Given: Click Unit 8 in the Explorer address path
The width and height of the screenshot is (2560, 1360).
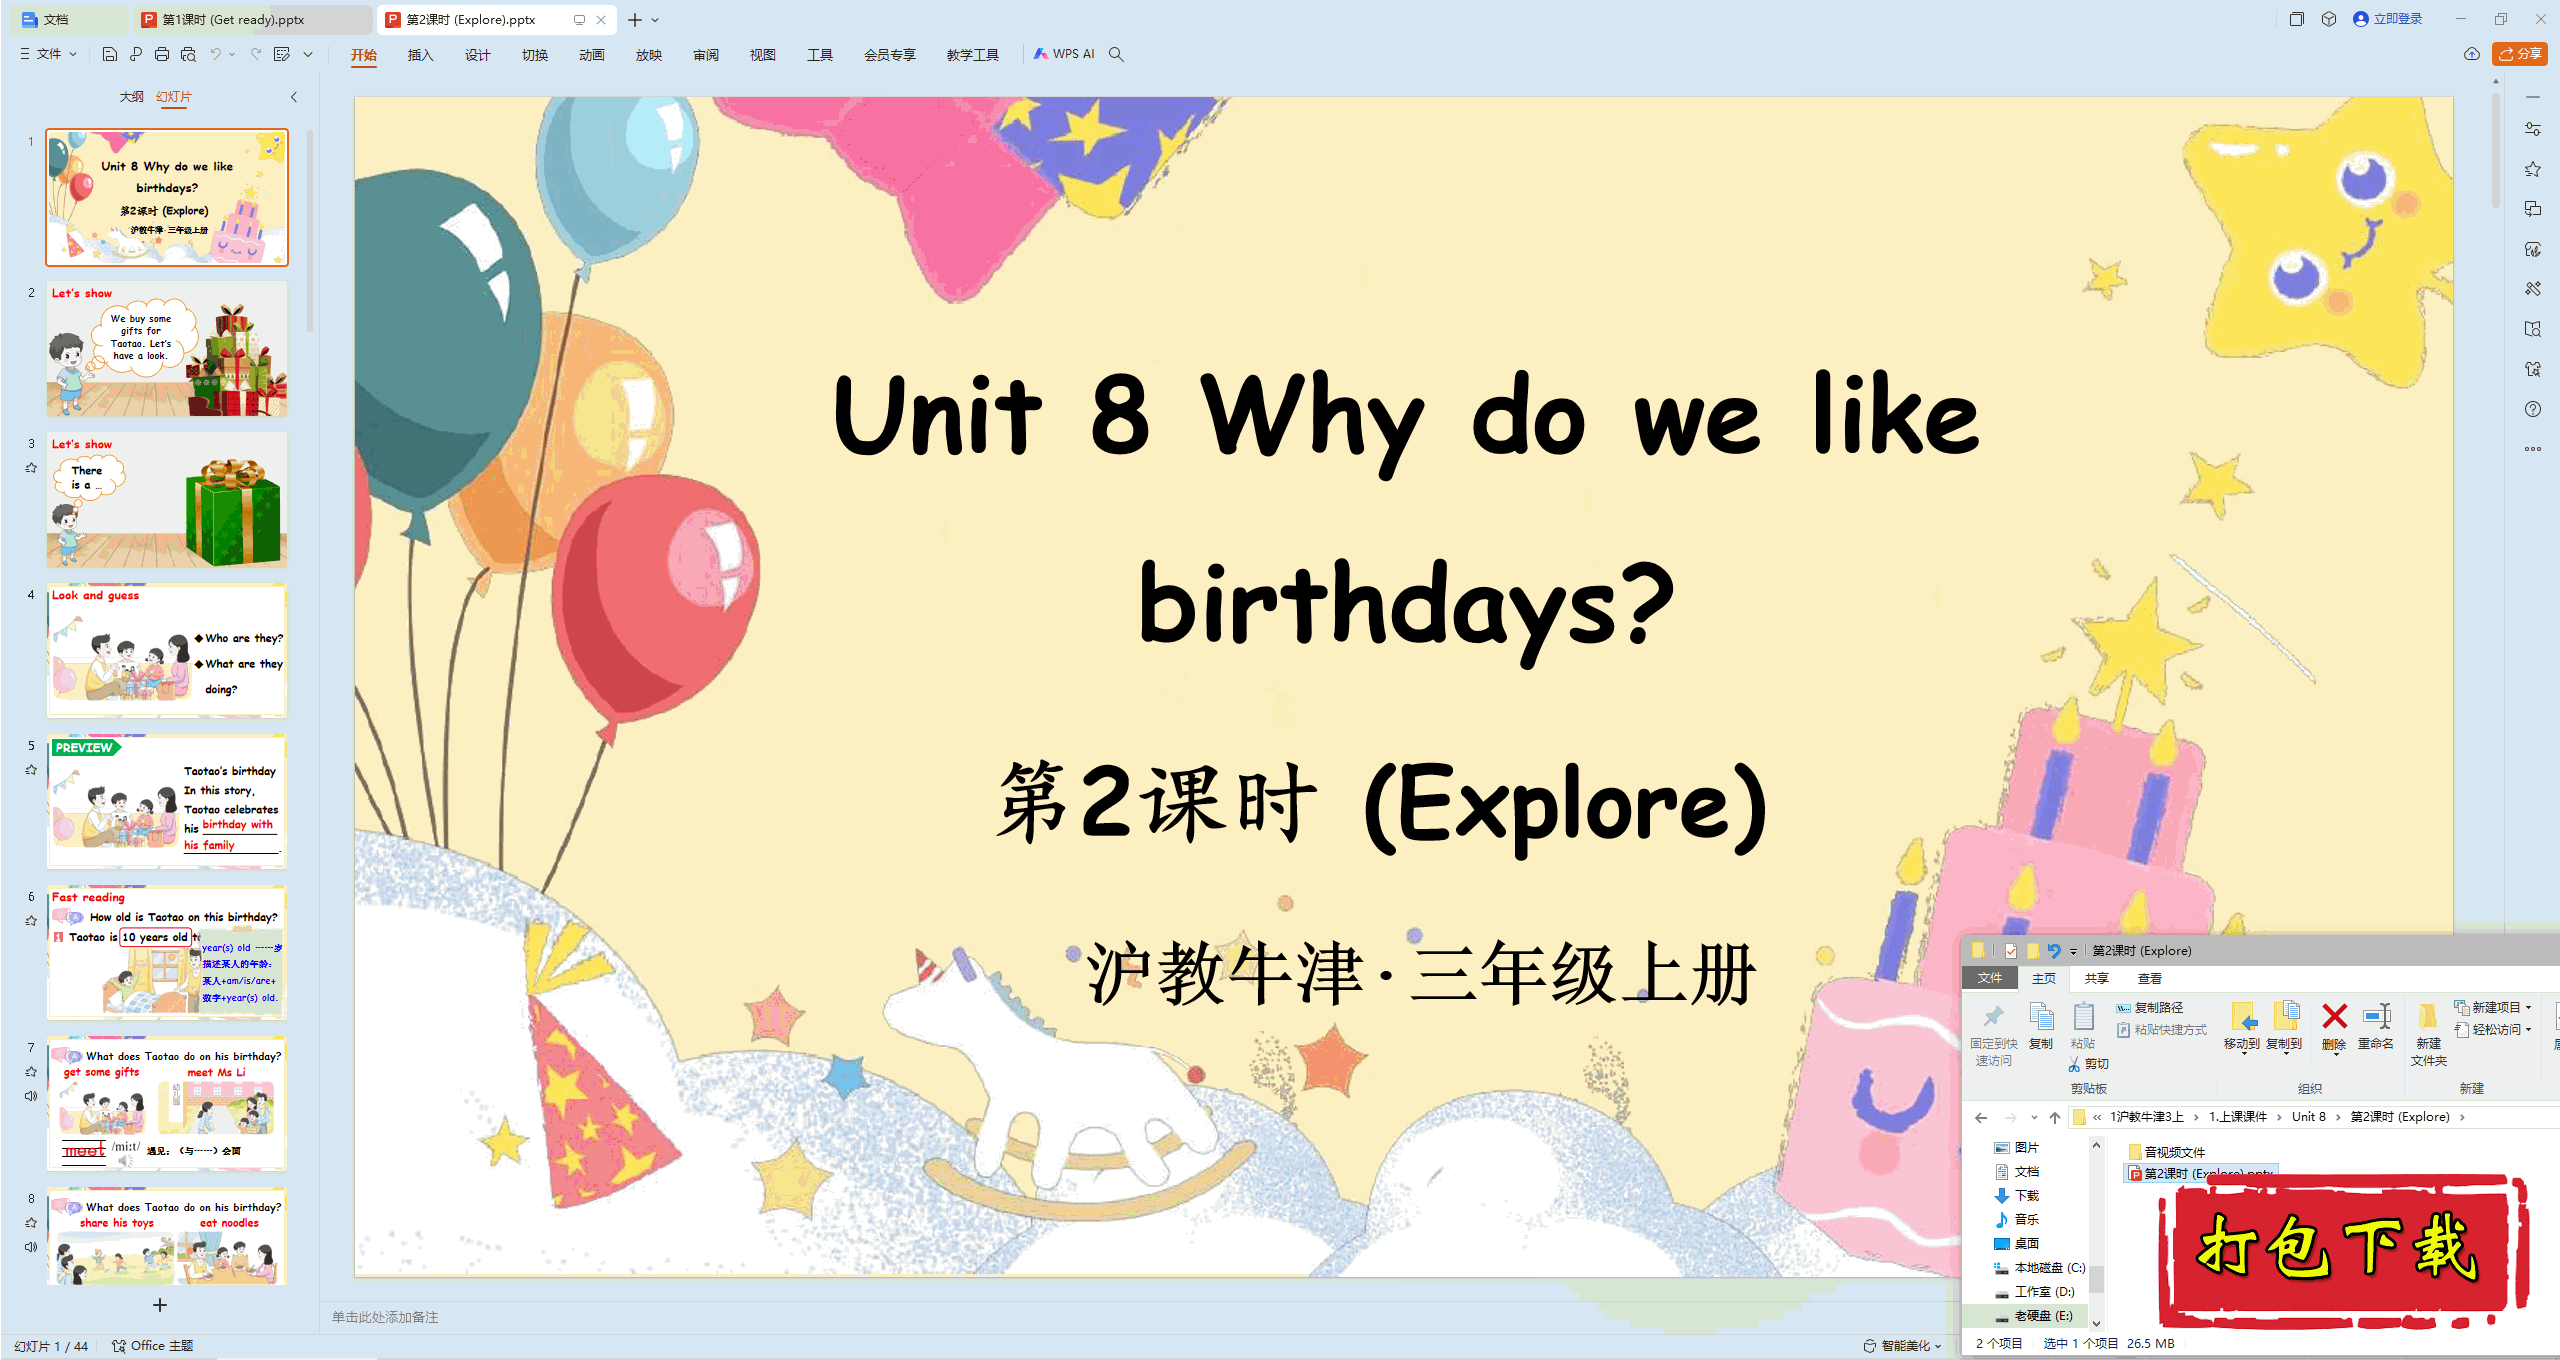Looking at the screenshot, I should pos(2309,1117).
